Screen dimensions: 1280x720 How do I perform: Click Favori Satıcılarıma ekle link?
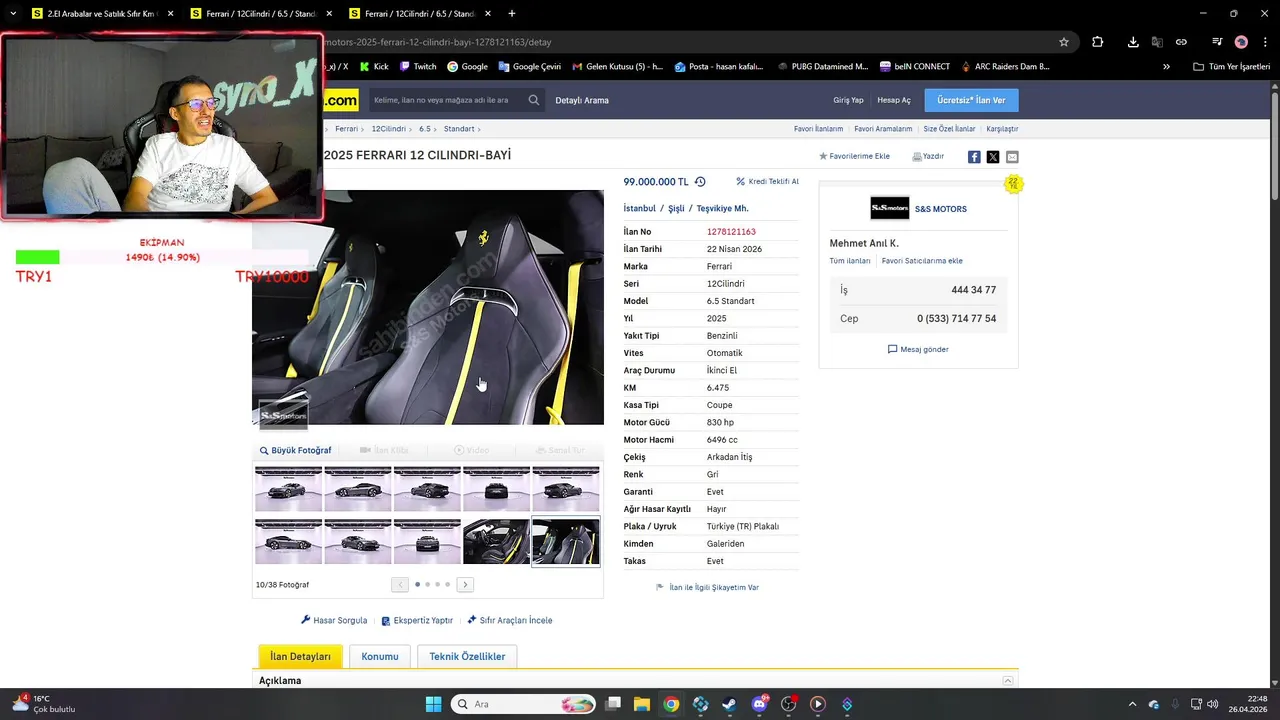click(922, 260)
